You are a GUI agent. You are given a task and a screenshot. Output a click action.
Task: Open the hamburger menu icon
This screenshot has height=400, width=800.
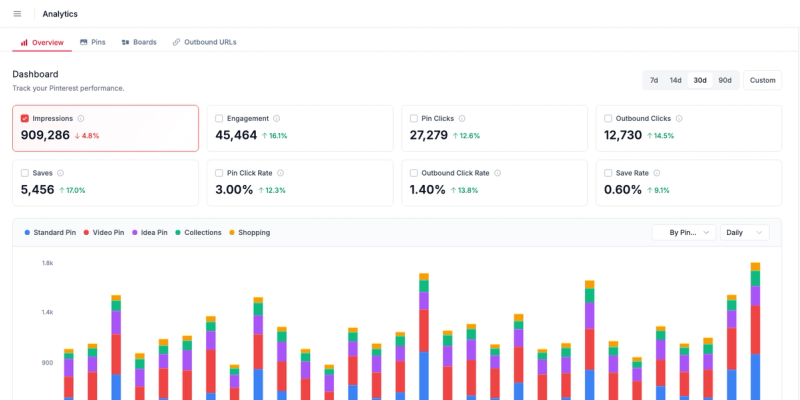coord(17,14)
